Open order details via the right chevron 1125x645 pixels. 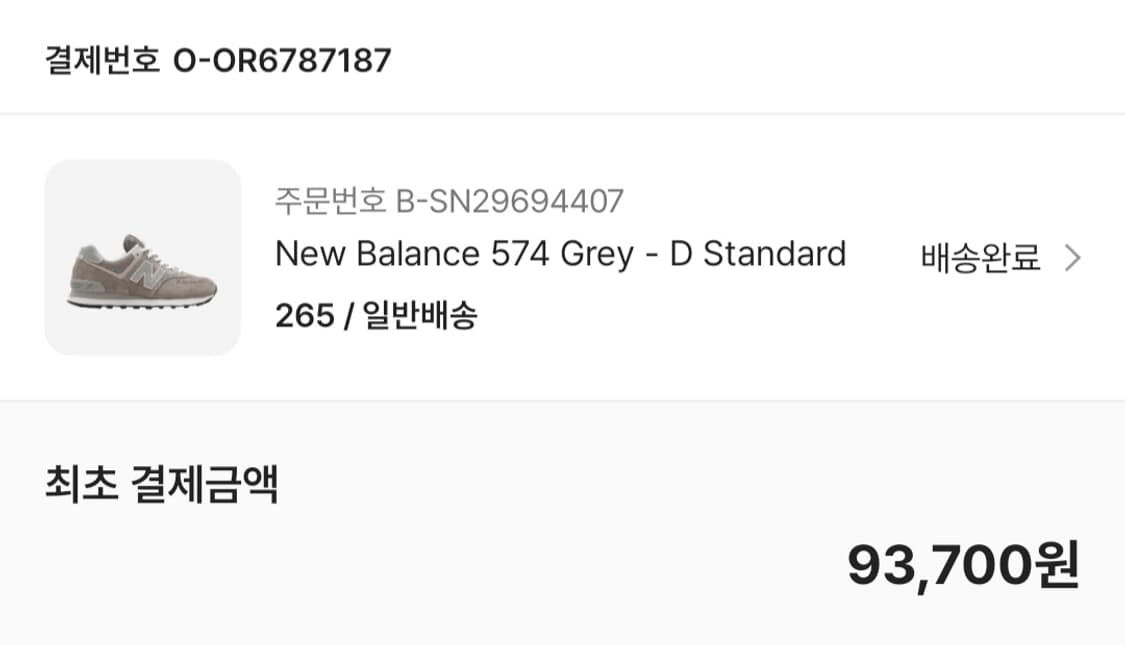pyautogui.click(x=1073, y=258)
